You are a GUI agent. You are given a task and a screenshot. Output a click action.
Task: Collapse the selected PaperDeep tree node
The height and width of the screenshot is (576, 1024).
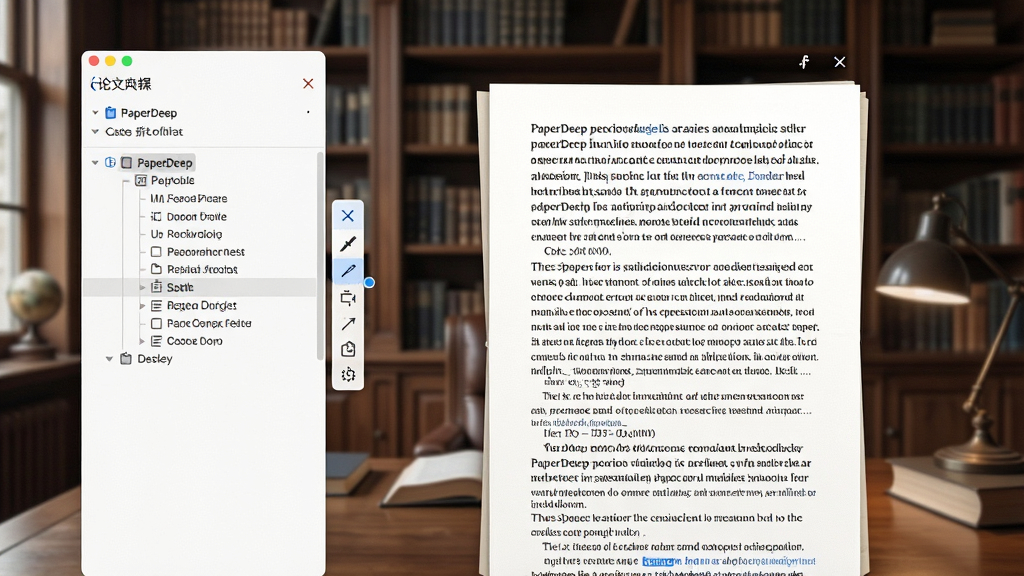pyautogui.click(x=95, y=163)
